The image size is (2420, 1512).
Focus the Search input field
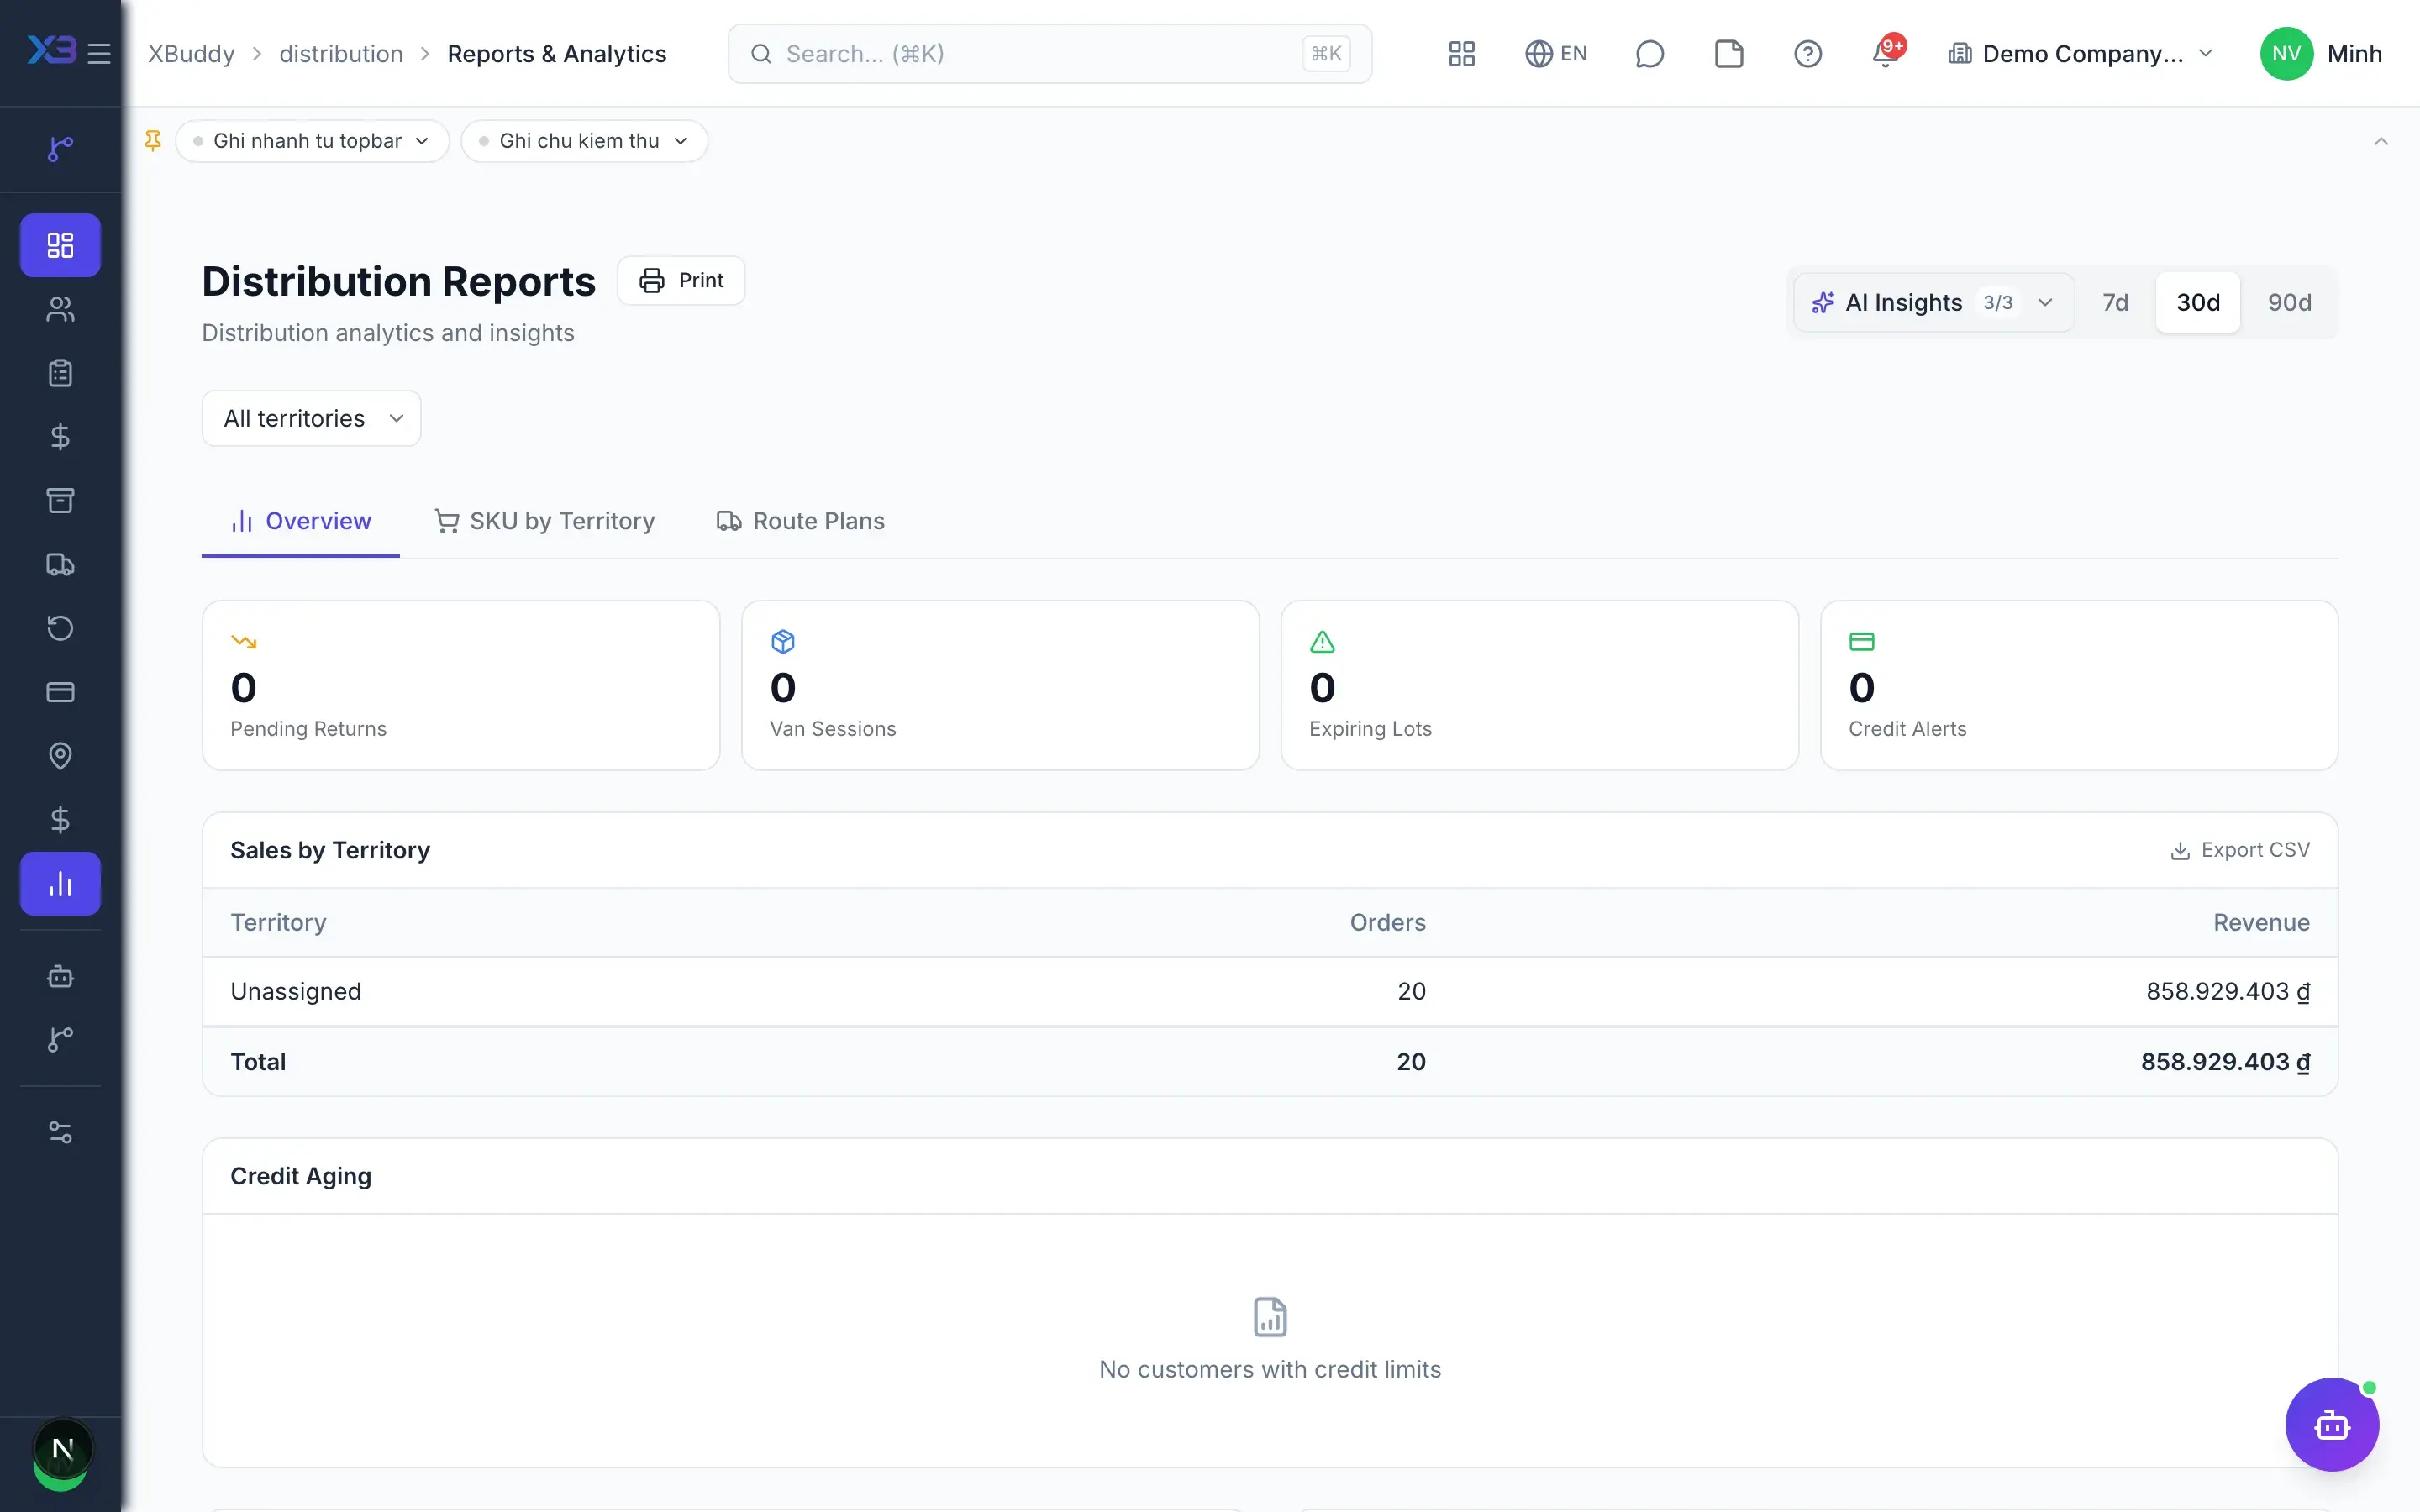1050,53
